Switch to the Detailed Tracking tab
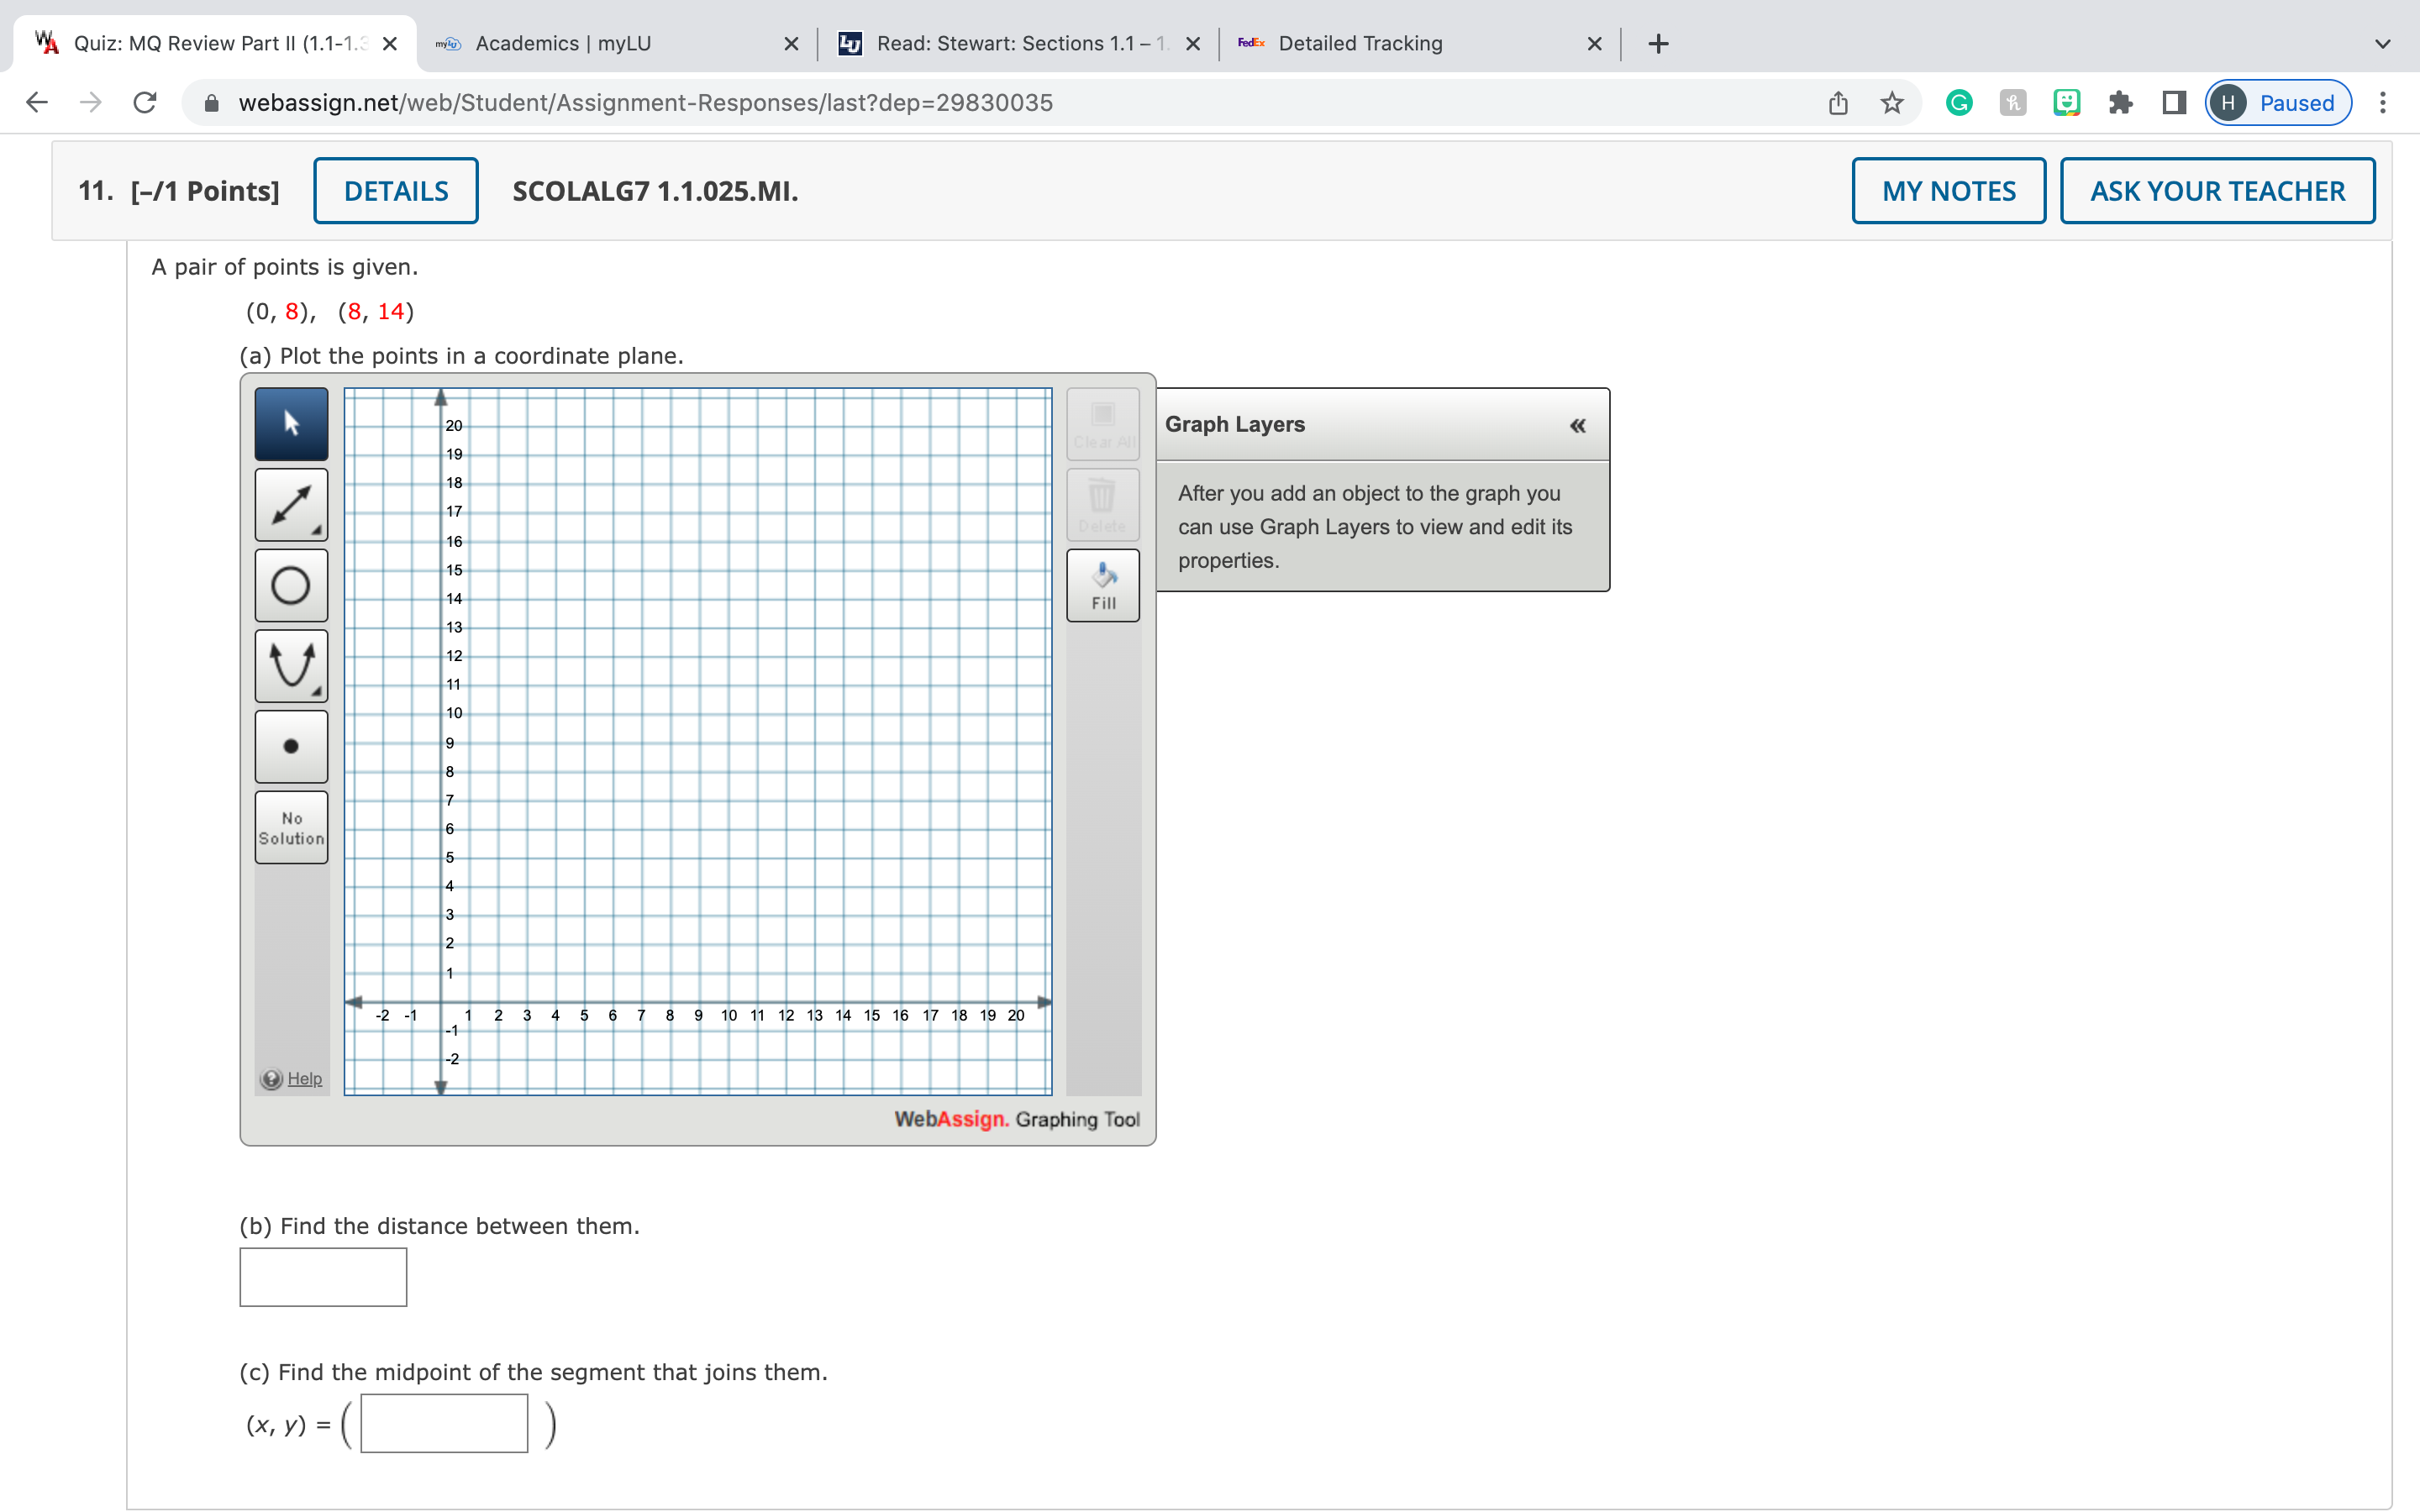 [x=1360, y=43]
